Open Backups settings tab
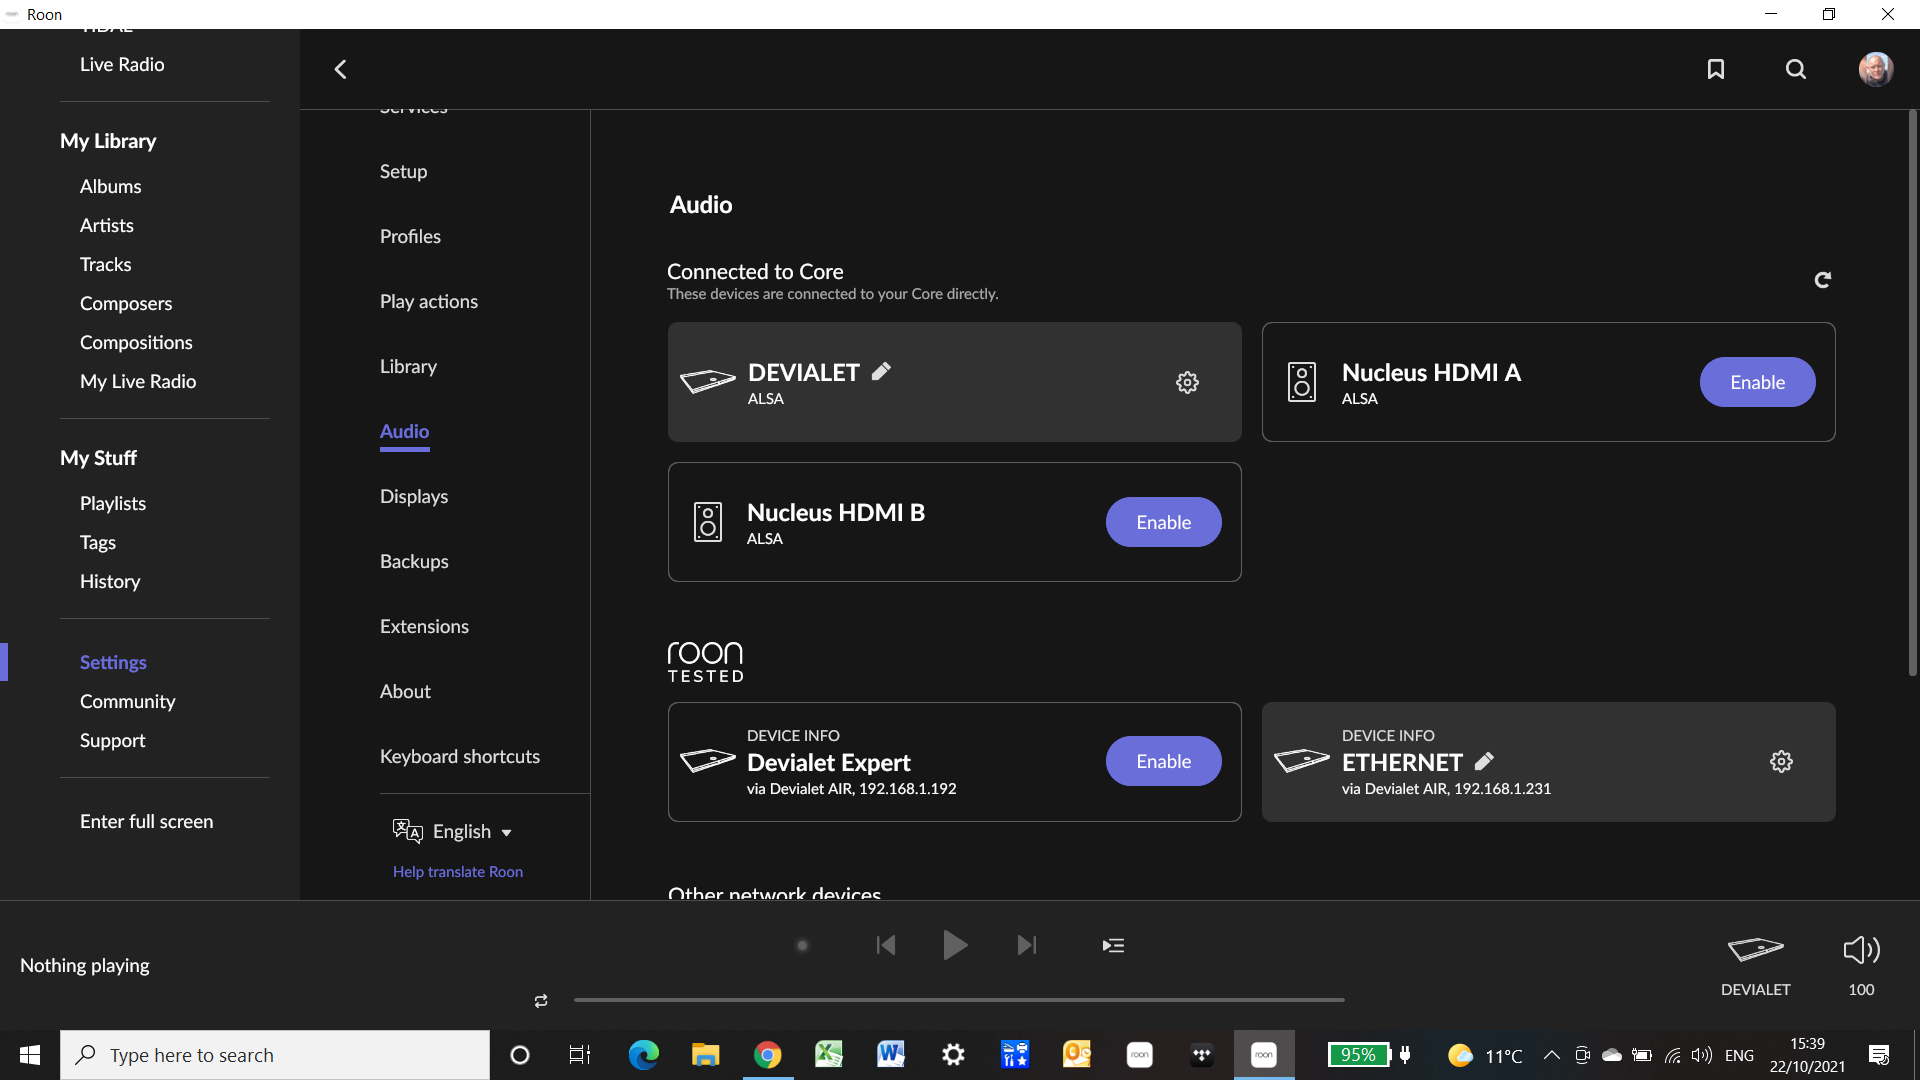The image size is (1920, 1080). pos(414,561)
